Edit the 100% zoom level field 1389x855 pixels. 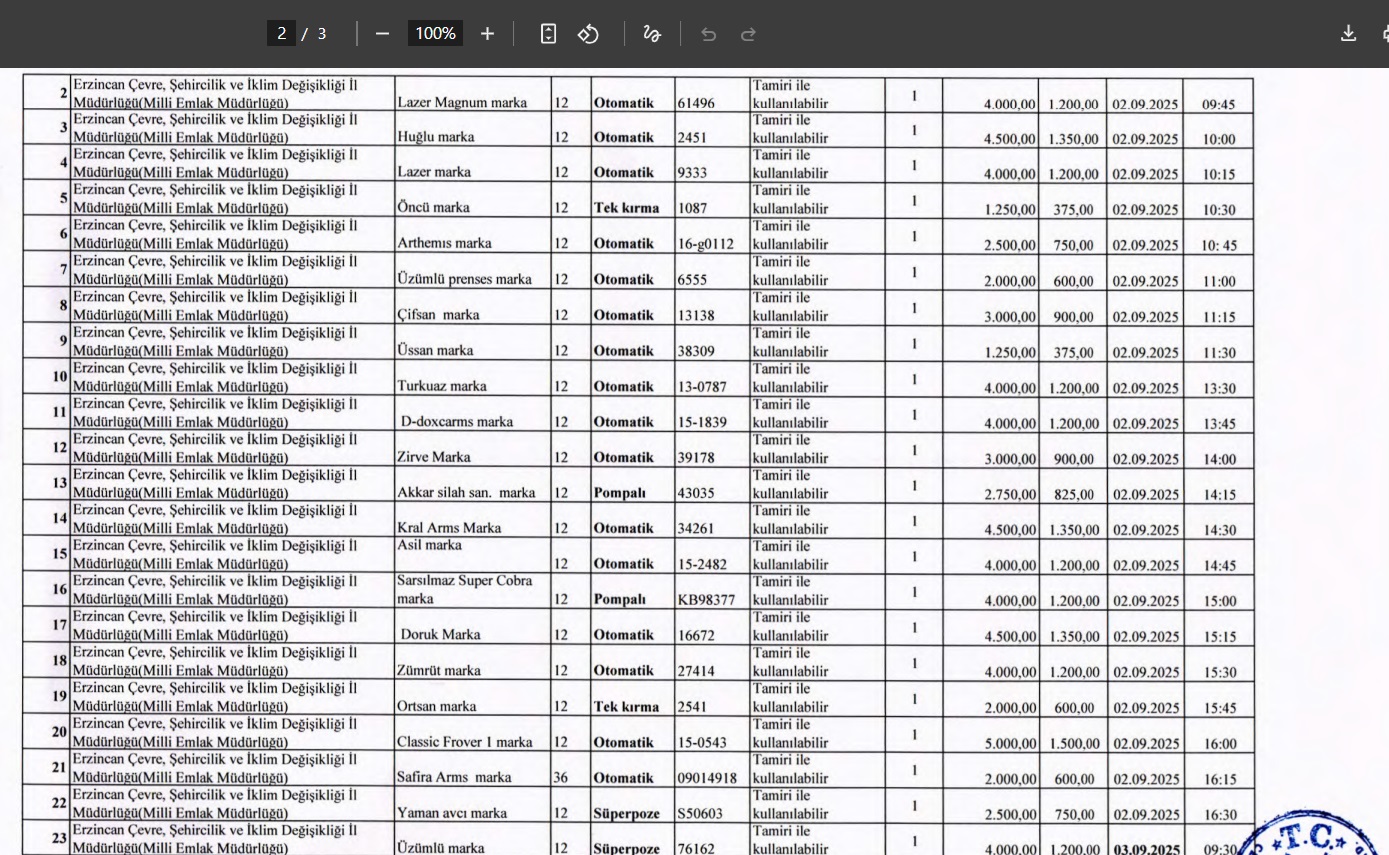[435, 33]
